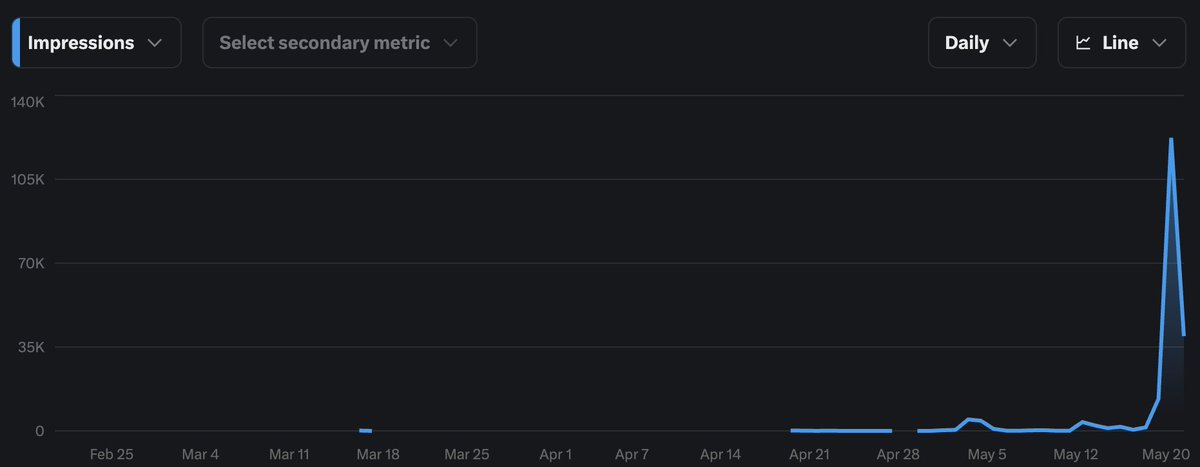Open the Line chart type dropdown
The image size is (1200, 467).
coord(1123,43)
